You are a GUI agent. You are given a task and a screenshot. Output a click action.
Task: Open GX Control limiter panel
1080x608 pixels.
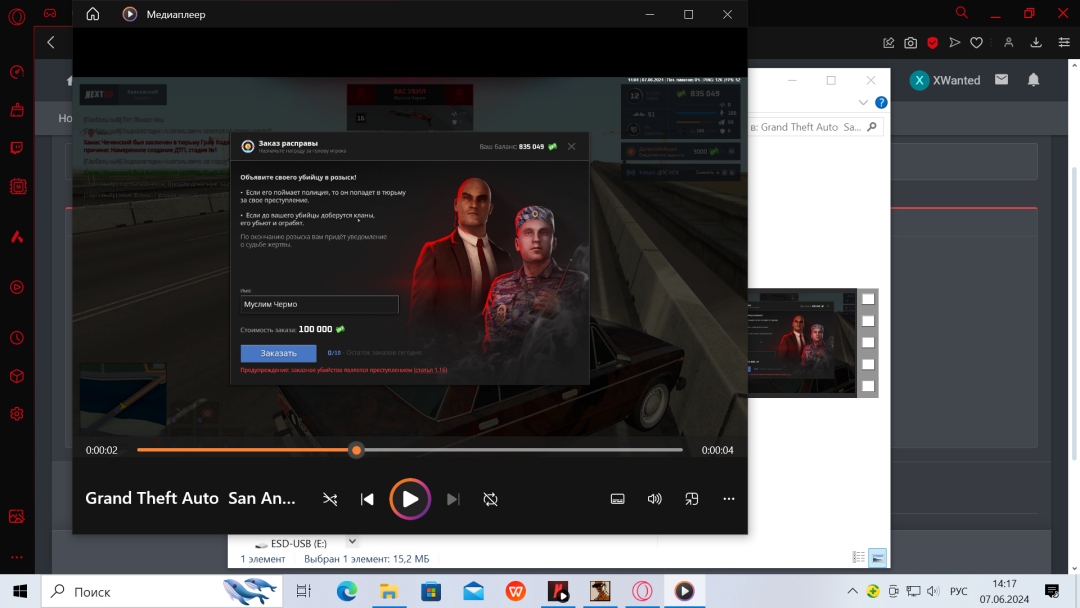17,72
